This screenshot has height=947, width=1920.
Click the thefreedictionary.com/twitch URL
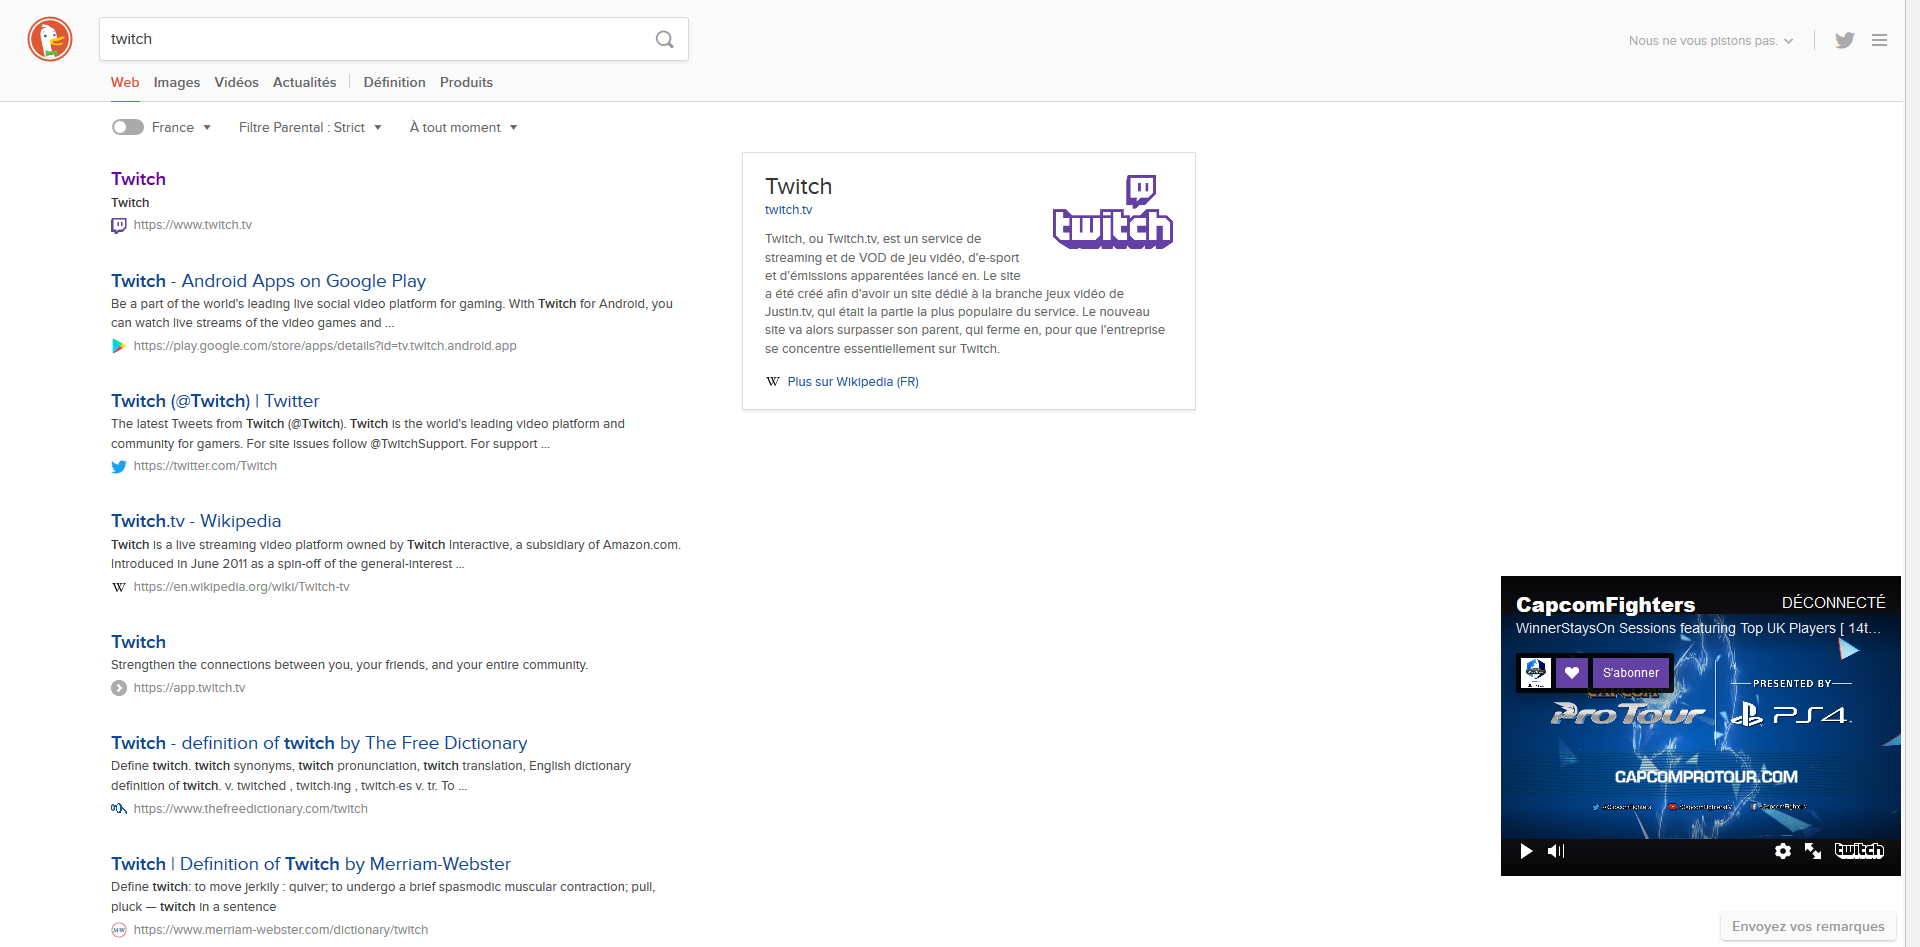click(x=250, y=809)
